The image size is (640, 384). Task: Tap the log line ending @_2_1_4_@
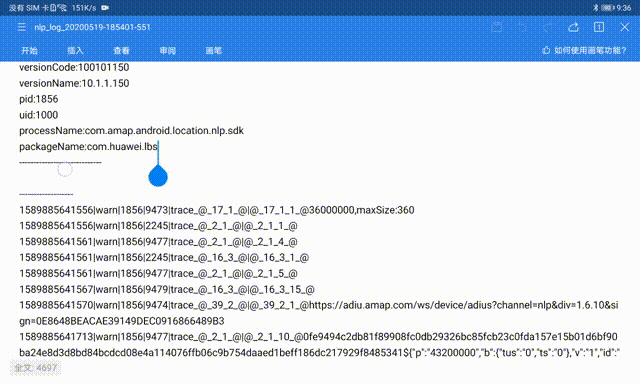pyautogui.click(x=158, y=242)
